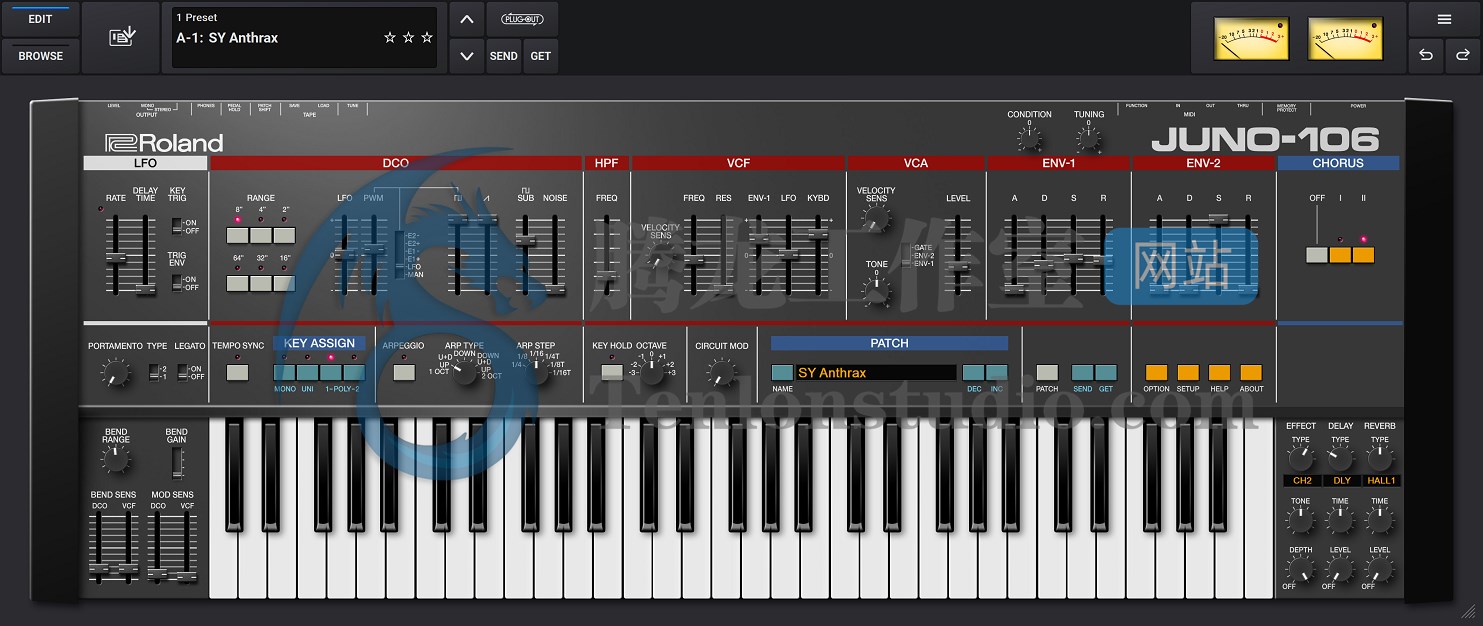Click the top SEND button
Image resolution: width=1483 pixels, height=626 pixels.
tap(503, 56)
